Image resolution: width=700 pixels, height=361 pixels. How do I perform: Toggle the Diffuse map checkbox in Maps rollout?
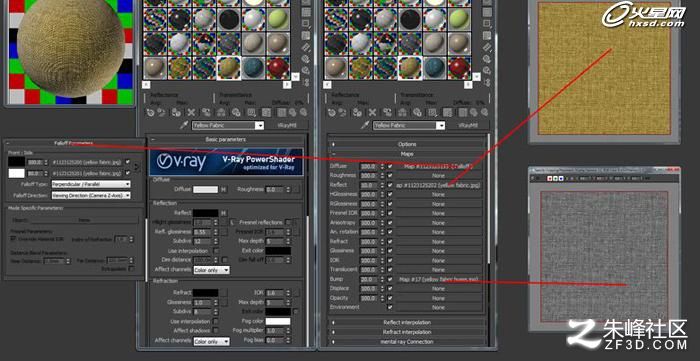390,166
